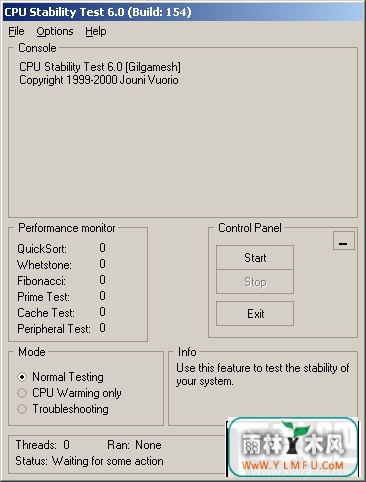Click the Exit button
This screenshot has height=482, width=366.
coord(255,314)
